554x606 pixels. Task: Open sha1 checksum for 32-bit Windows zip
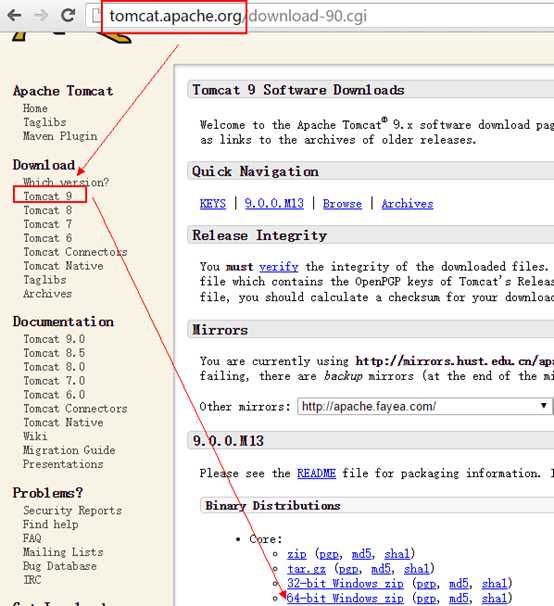[x=494, y=584]
